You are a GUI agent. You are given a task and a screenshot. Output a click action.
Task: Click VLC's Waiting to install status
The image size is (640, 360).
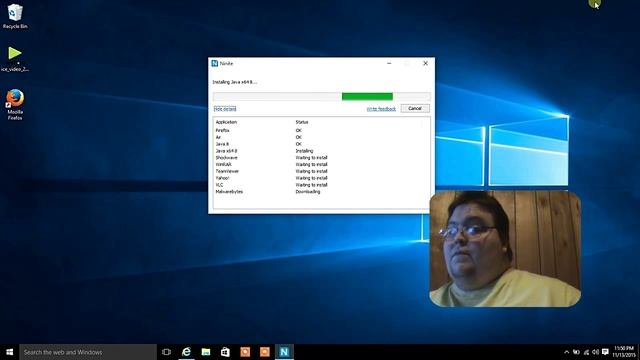311,185
